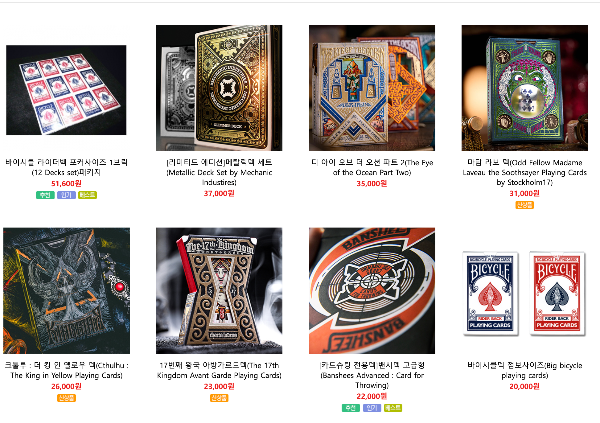This screenshot has width=600, height=423.
Task: Open Cthulhu King in Yellow deck image
Action: click(66, 291)
